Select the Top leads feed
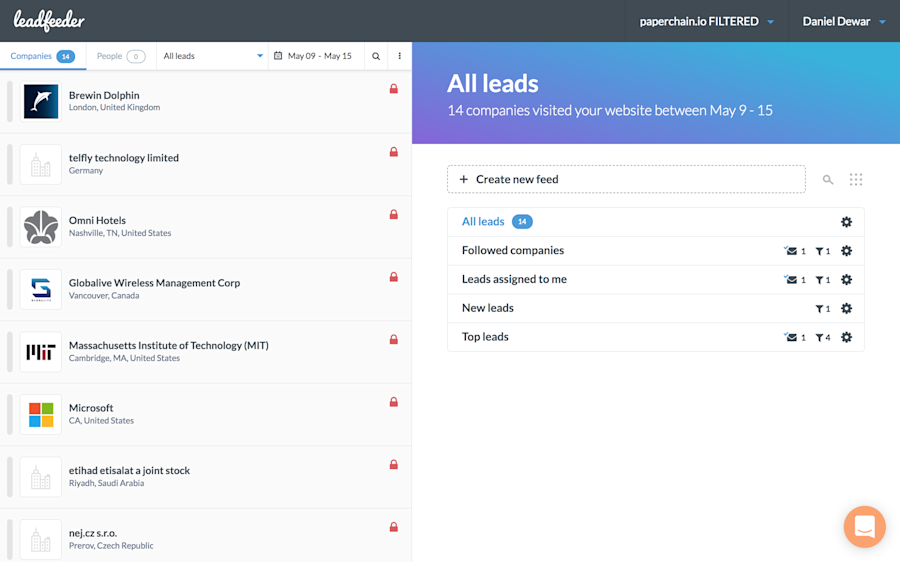Viewport: 900px width, 562px height. coord(485,336)
